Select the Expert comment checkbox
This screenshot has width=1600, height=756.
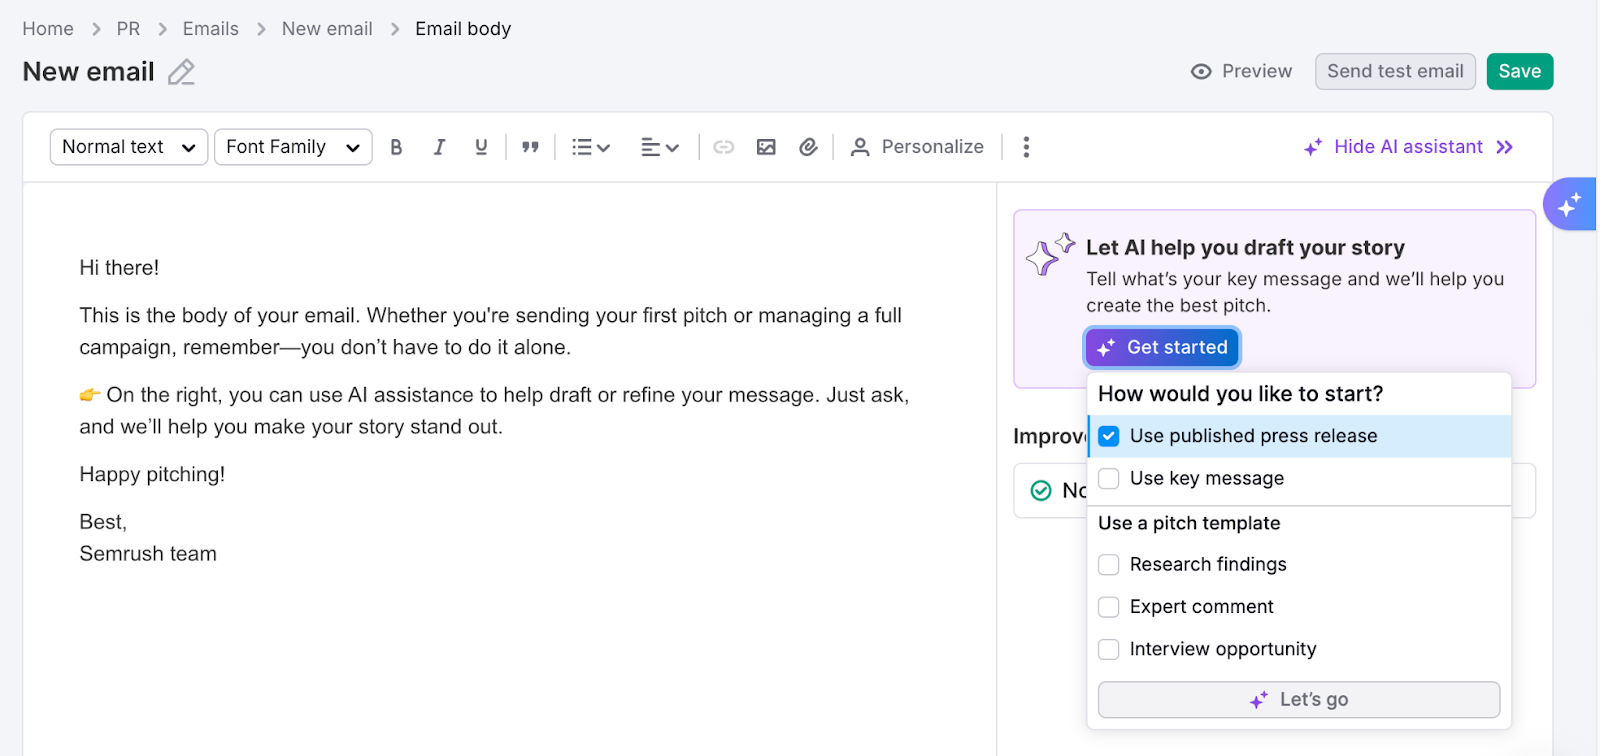pos(1108,607)
